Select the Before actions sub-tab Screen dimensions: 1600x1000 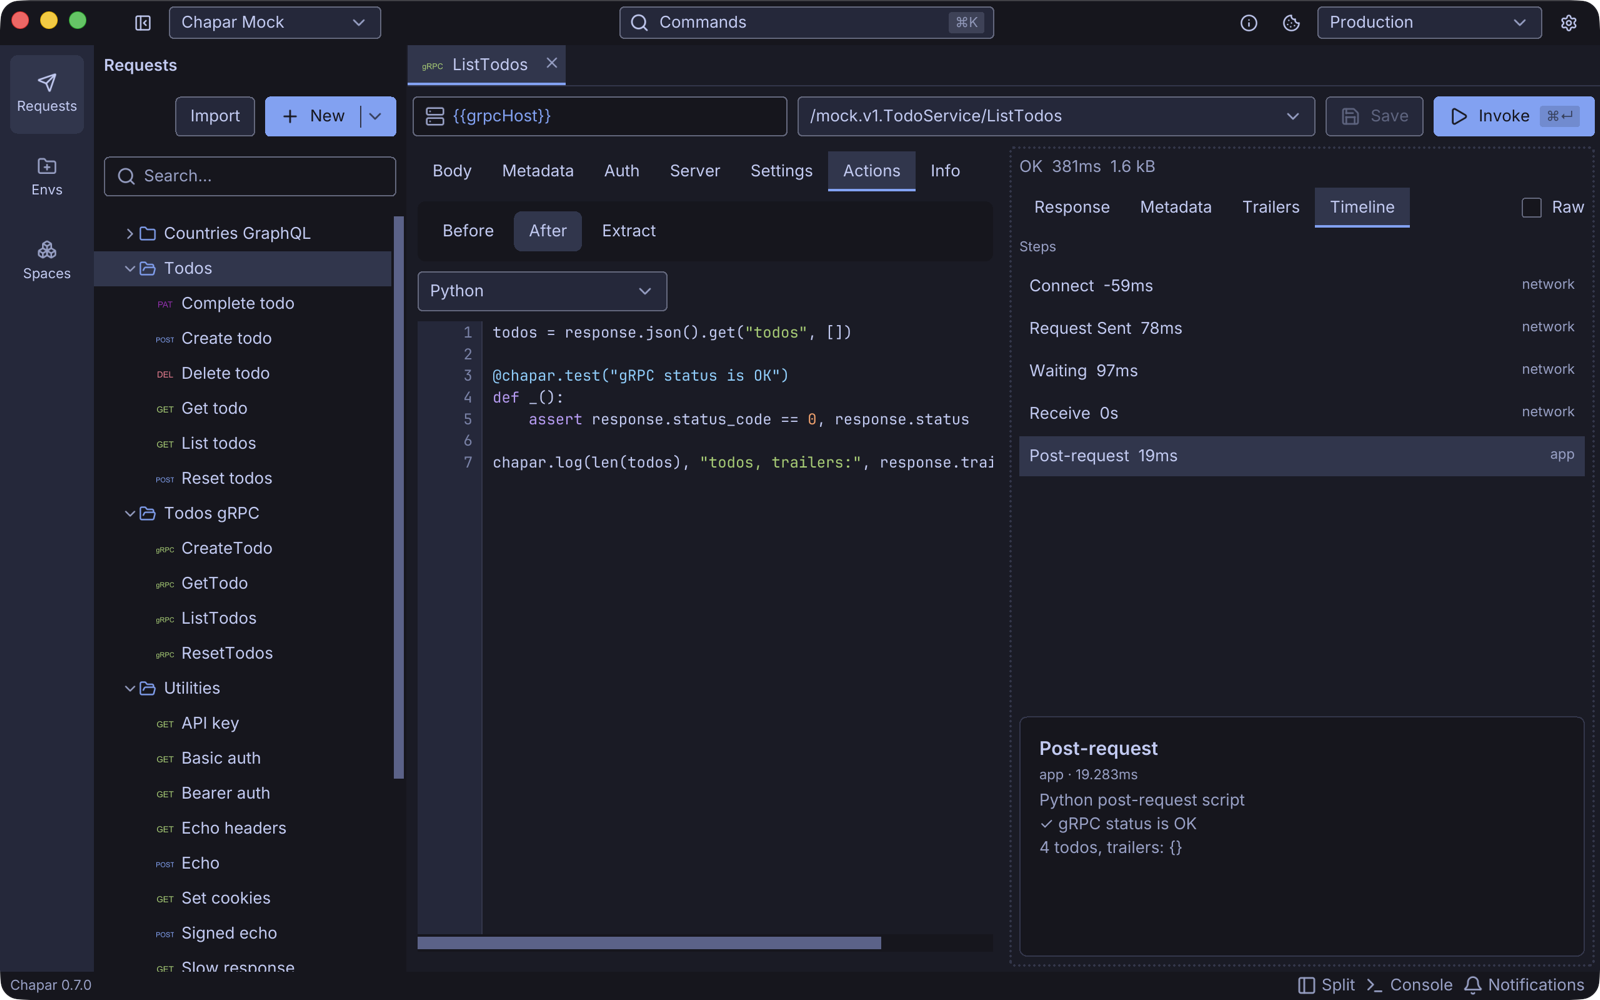click(x=468, y=231)
